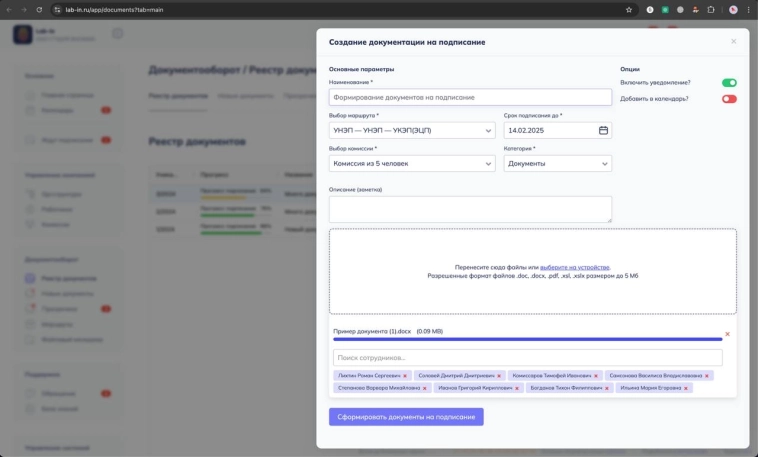This screenshot has width=758, height=457.
Task: Open the Выбор комиссии dropdown
Action: 412,163
